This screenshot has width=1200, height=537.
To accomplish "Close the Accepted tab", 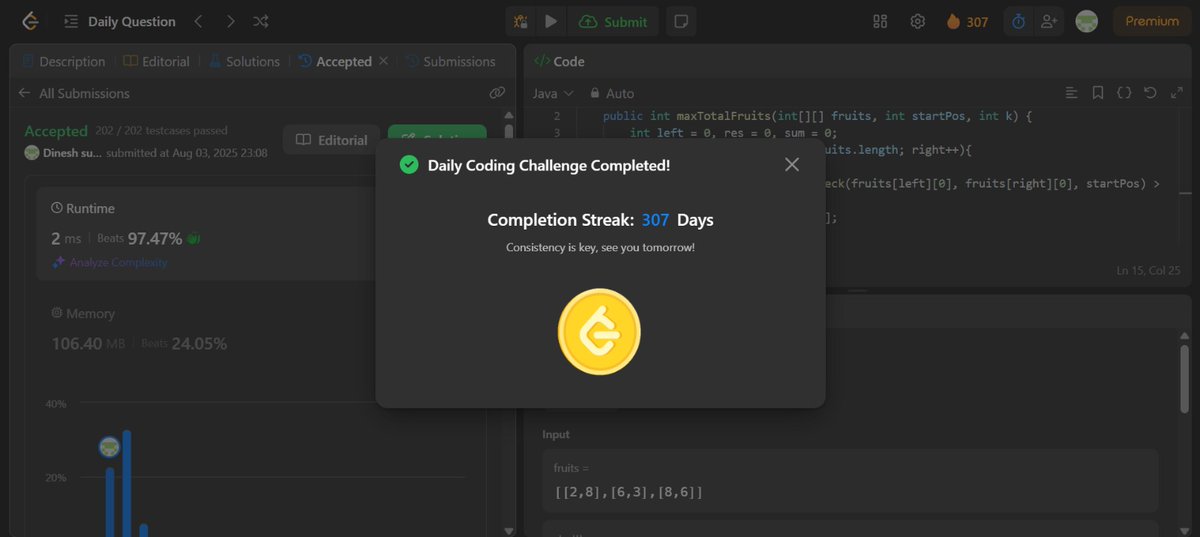I will (382, 61).
